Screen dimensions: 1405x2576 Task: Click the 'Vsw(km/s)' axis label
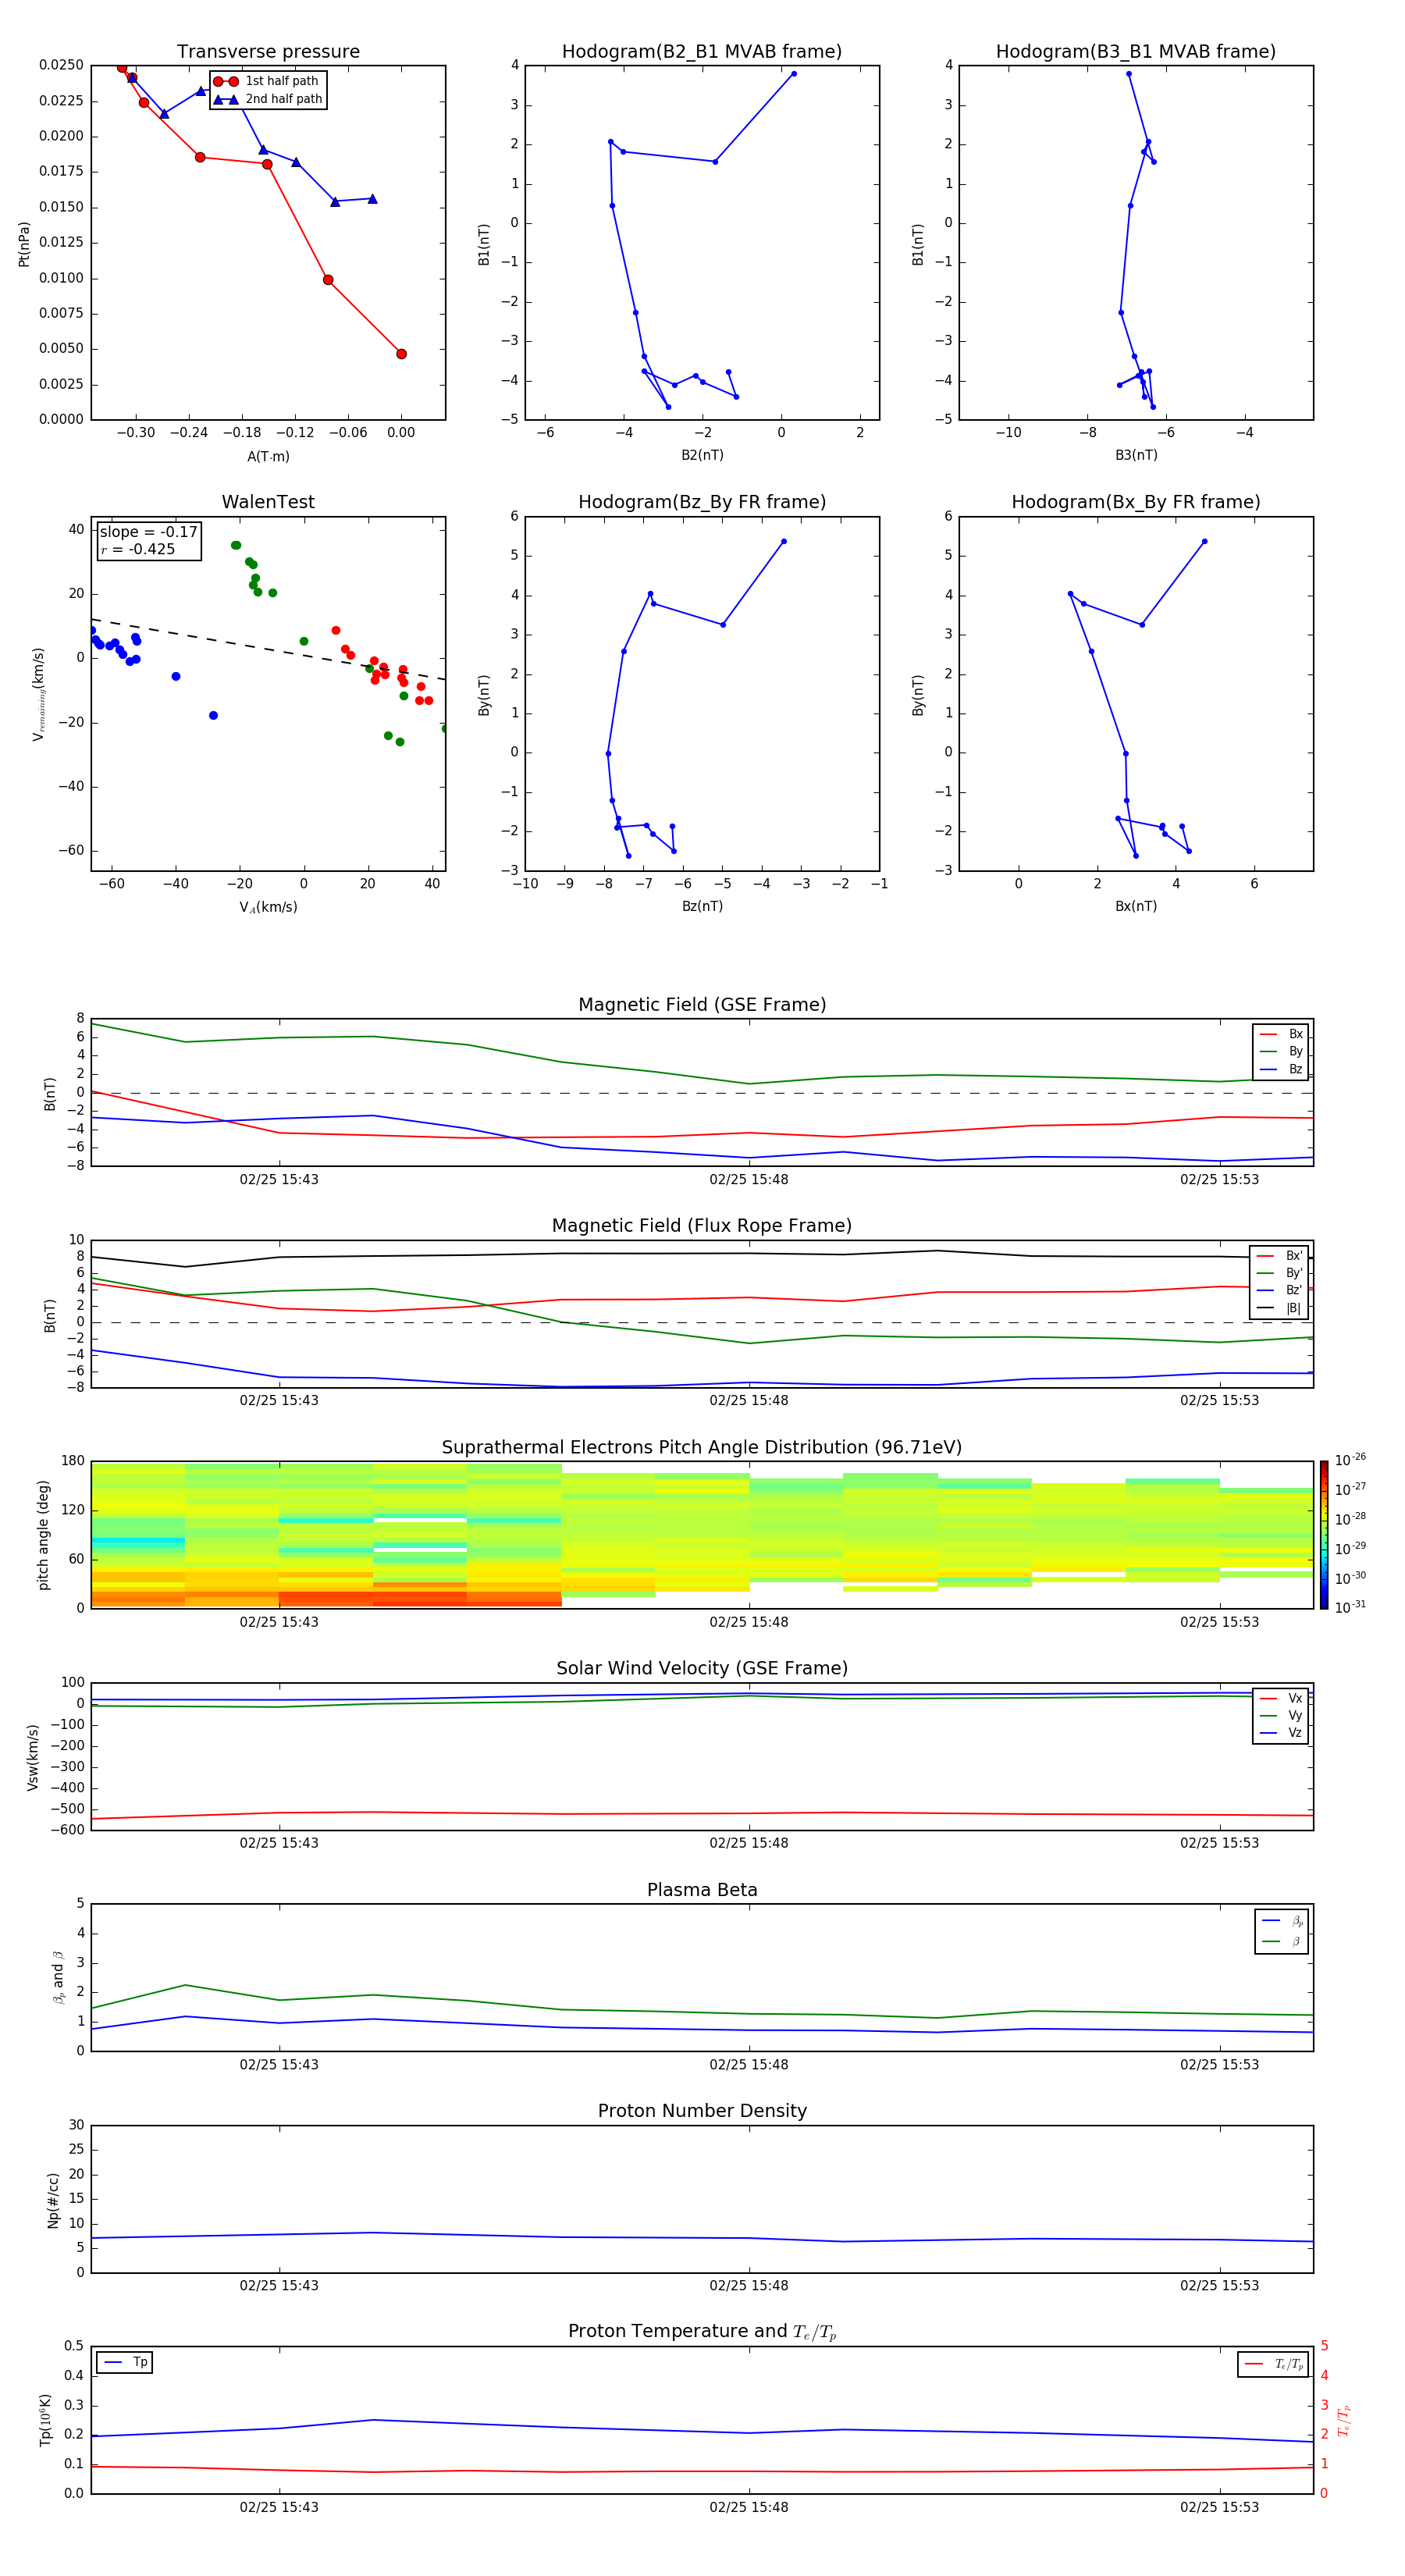click(32, 1757)
